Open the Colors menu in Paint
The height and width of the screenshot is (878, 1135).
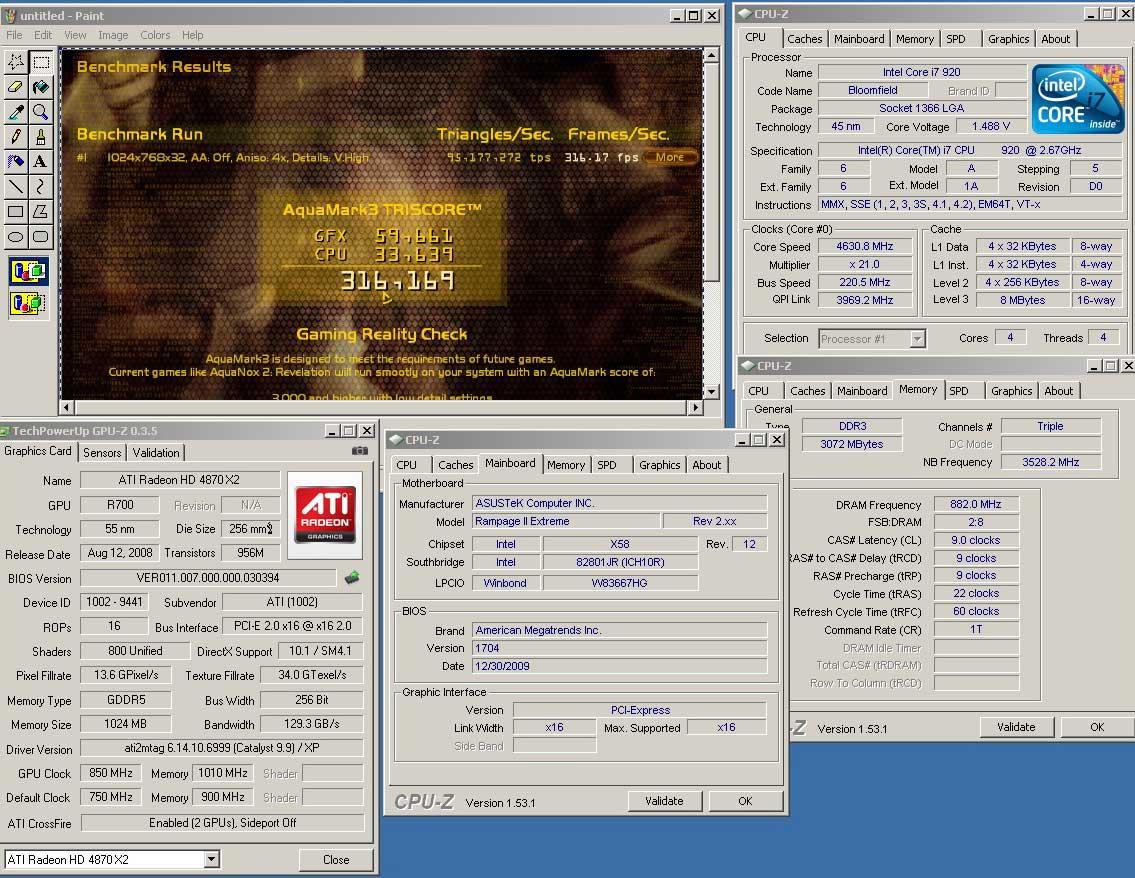[155, 35]
